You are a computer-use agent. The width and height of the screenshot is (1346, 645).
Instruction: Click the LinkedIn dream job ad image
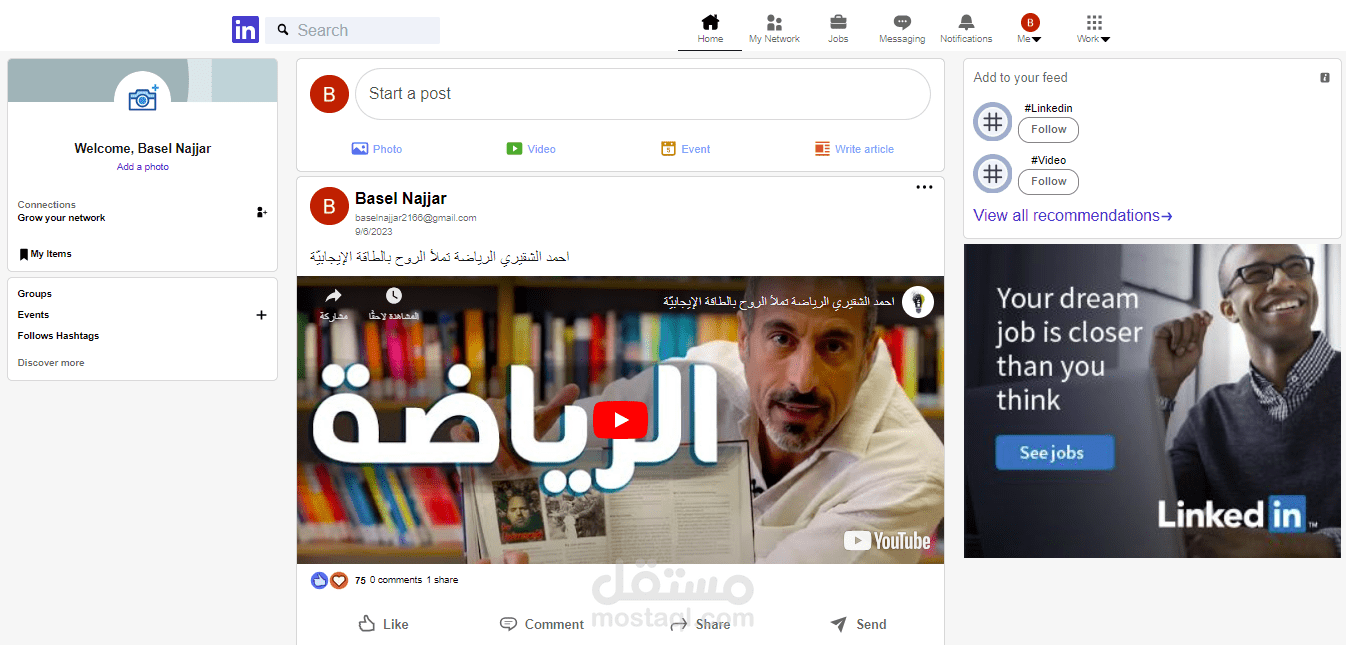click(1152, 401)
